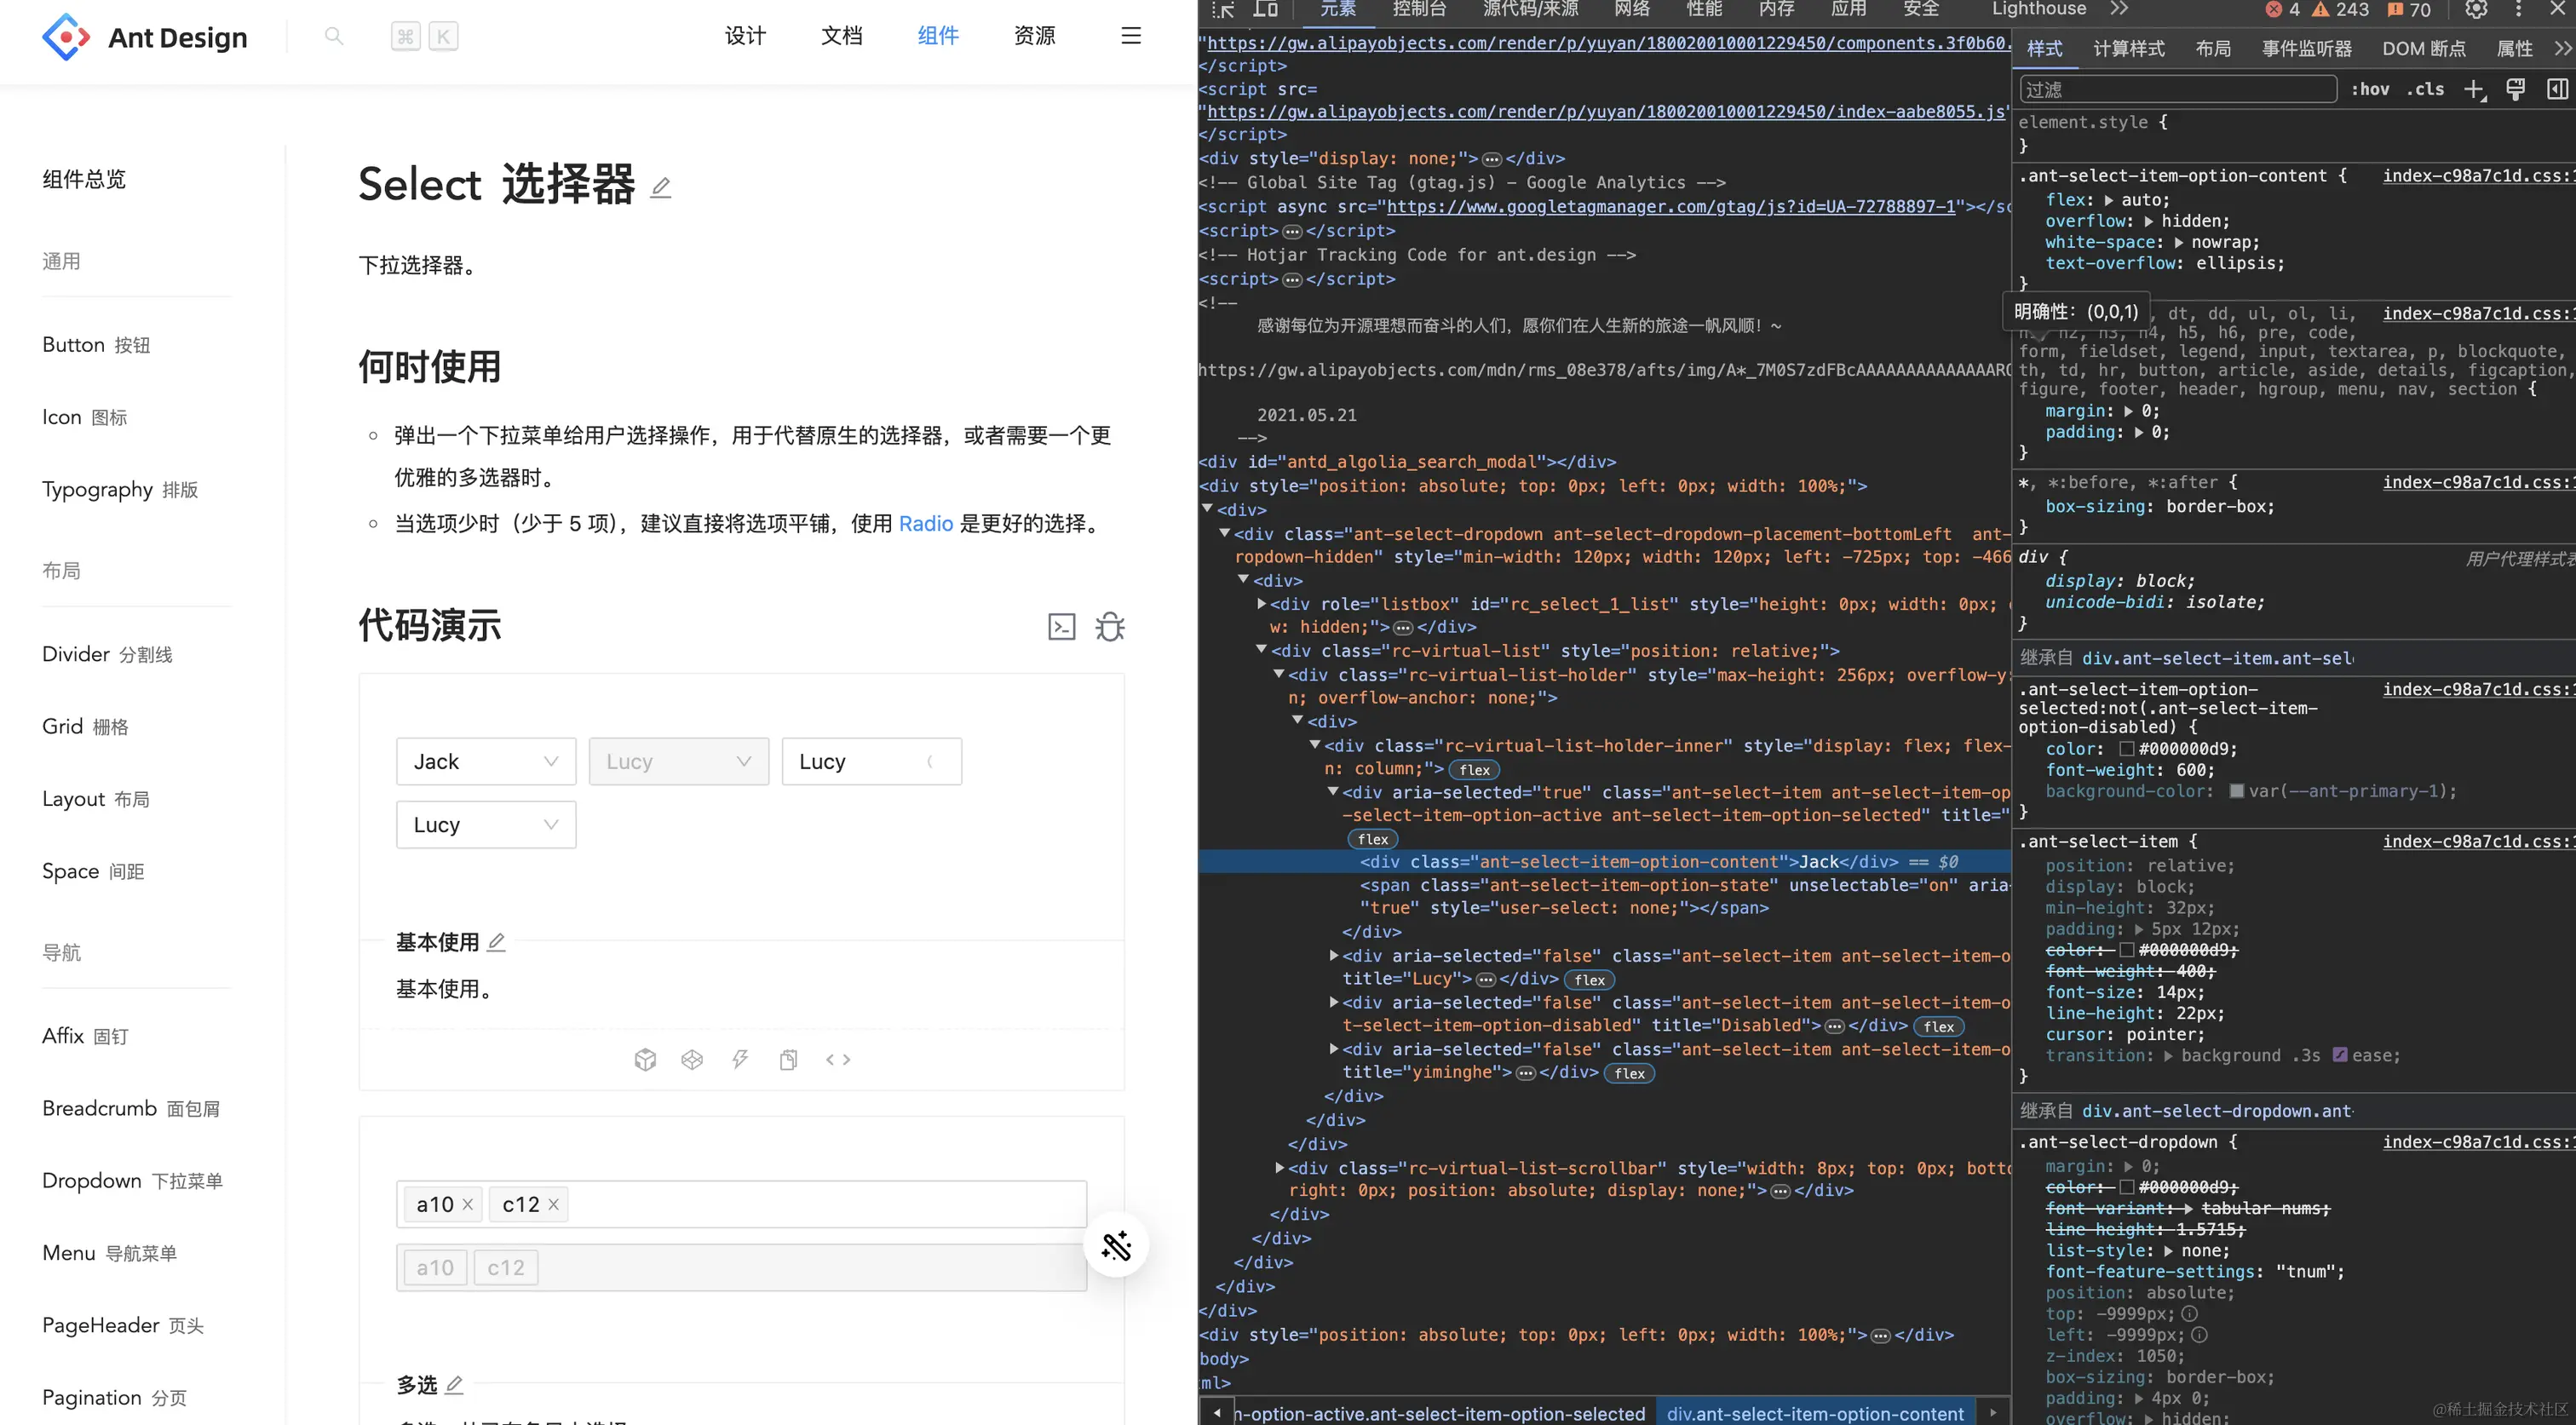Open the googletagmanager script URL link
The image size is (2576, 1425).
1670,206
